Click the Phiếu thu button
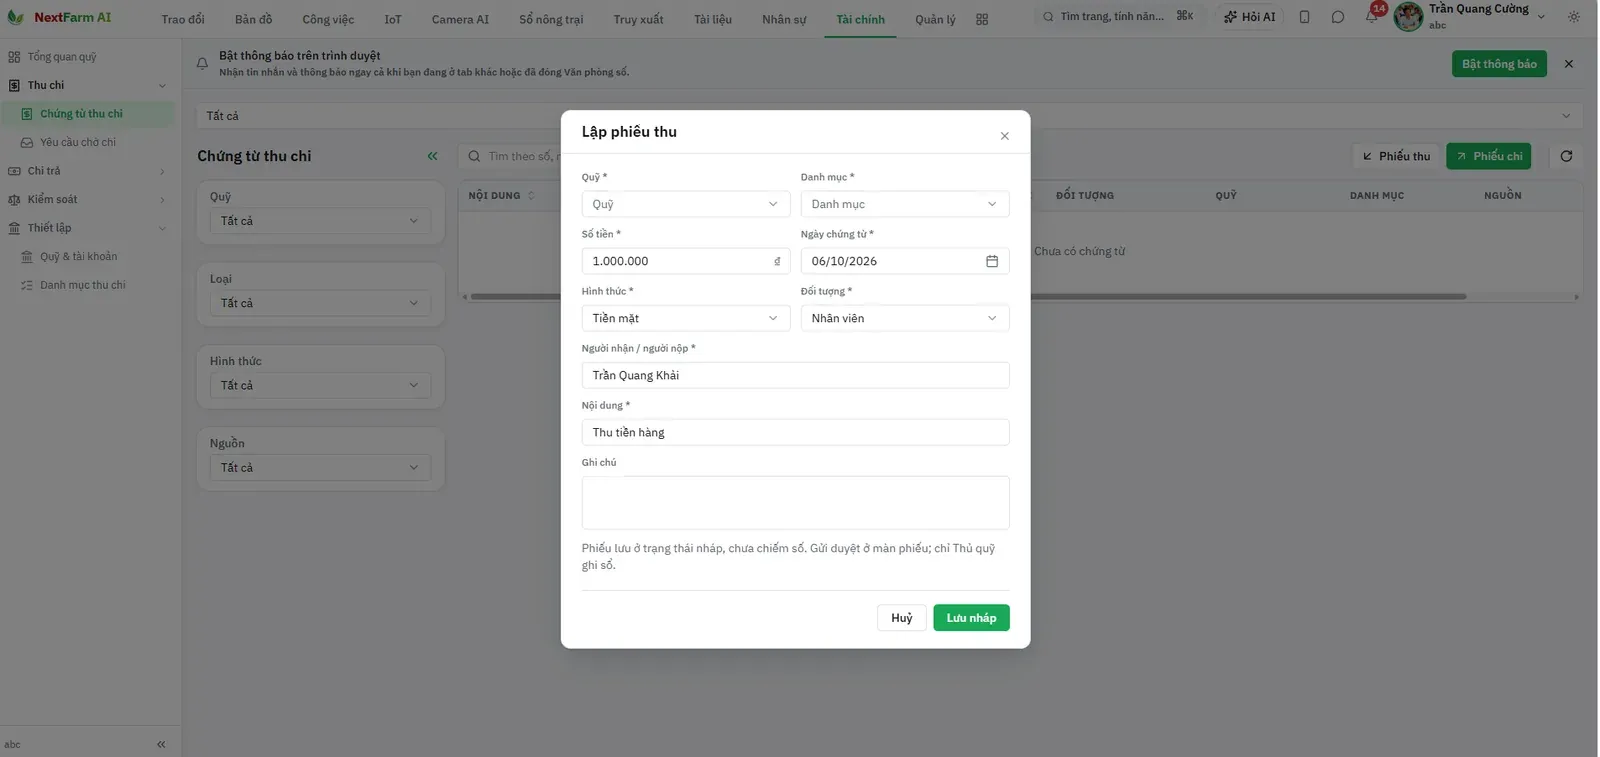 point(1396,156)
